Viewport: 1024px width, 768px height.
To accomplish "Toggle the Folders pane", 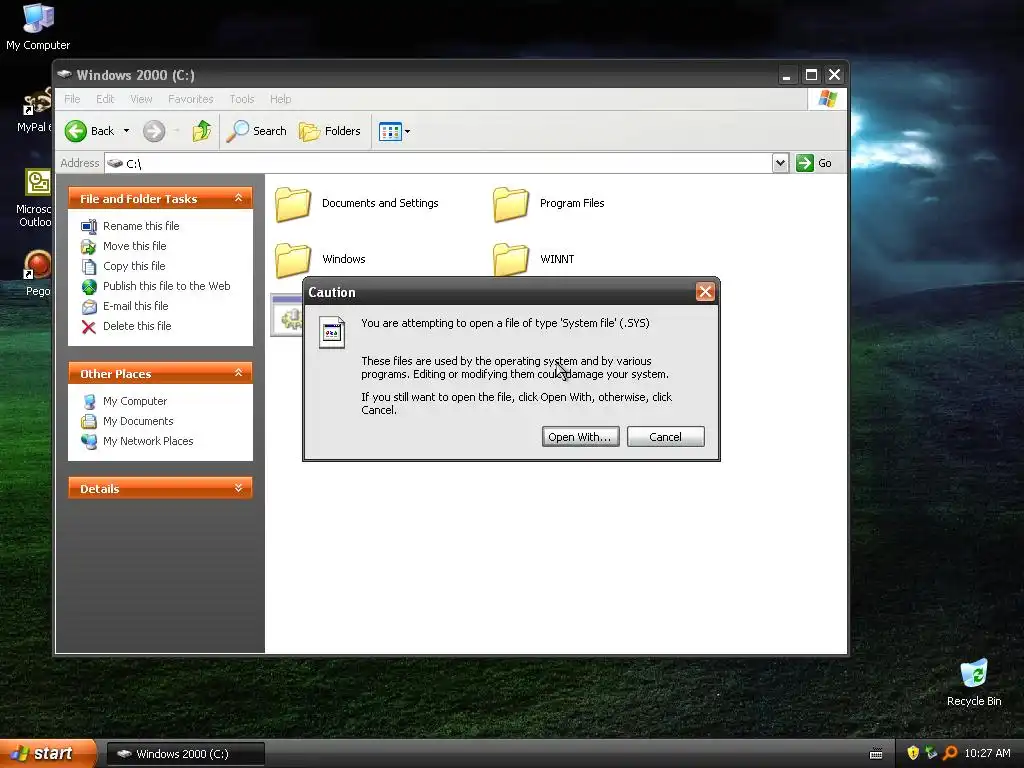I will (330, 131).
